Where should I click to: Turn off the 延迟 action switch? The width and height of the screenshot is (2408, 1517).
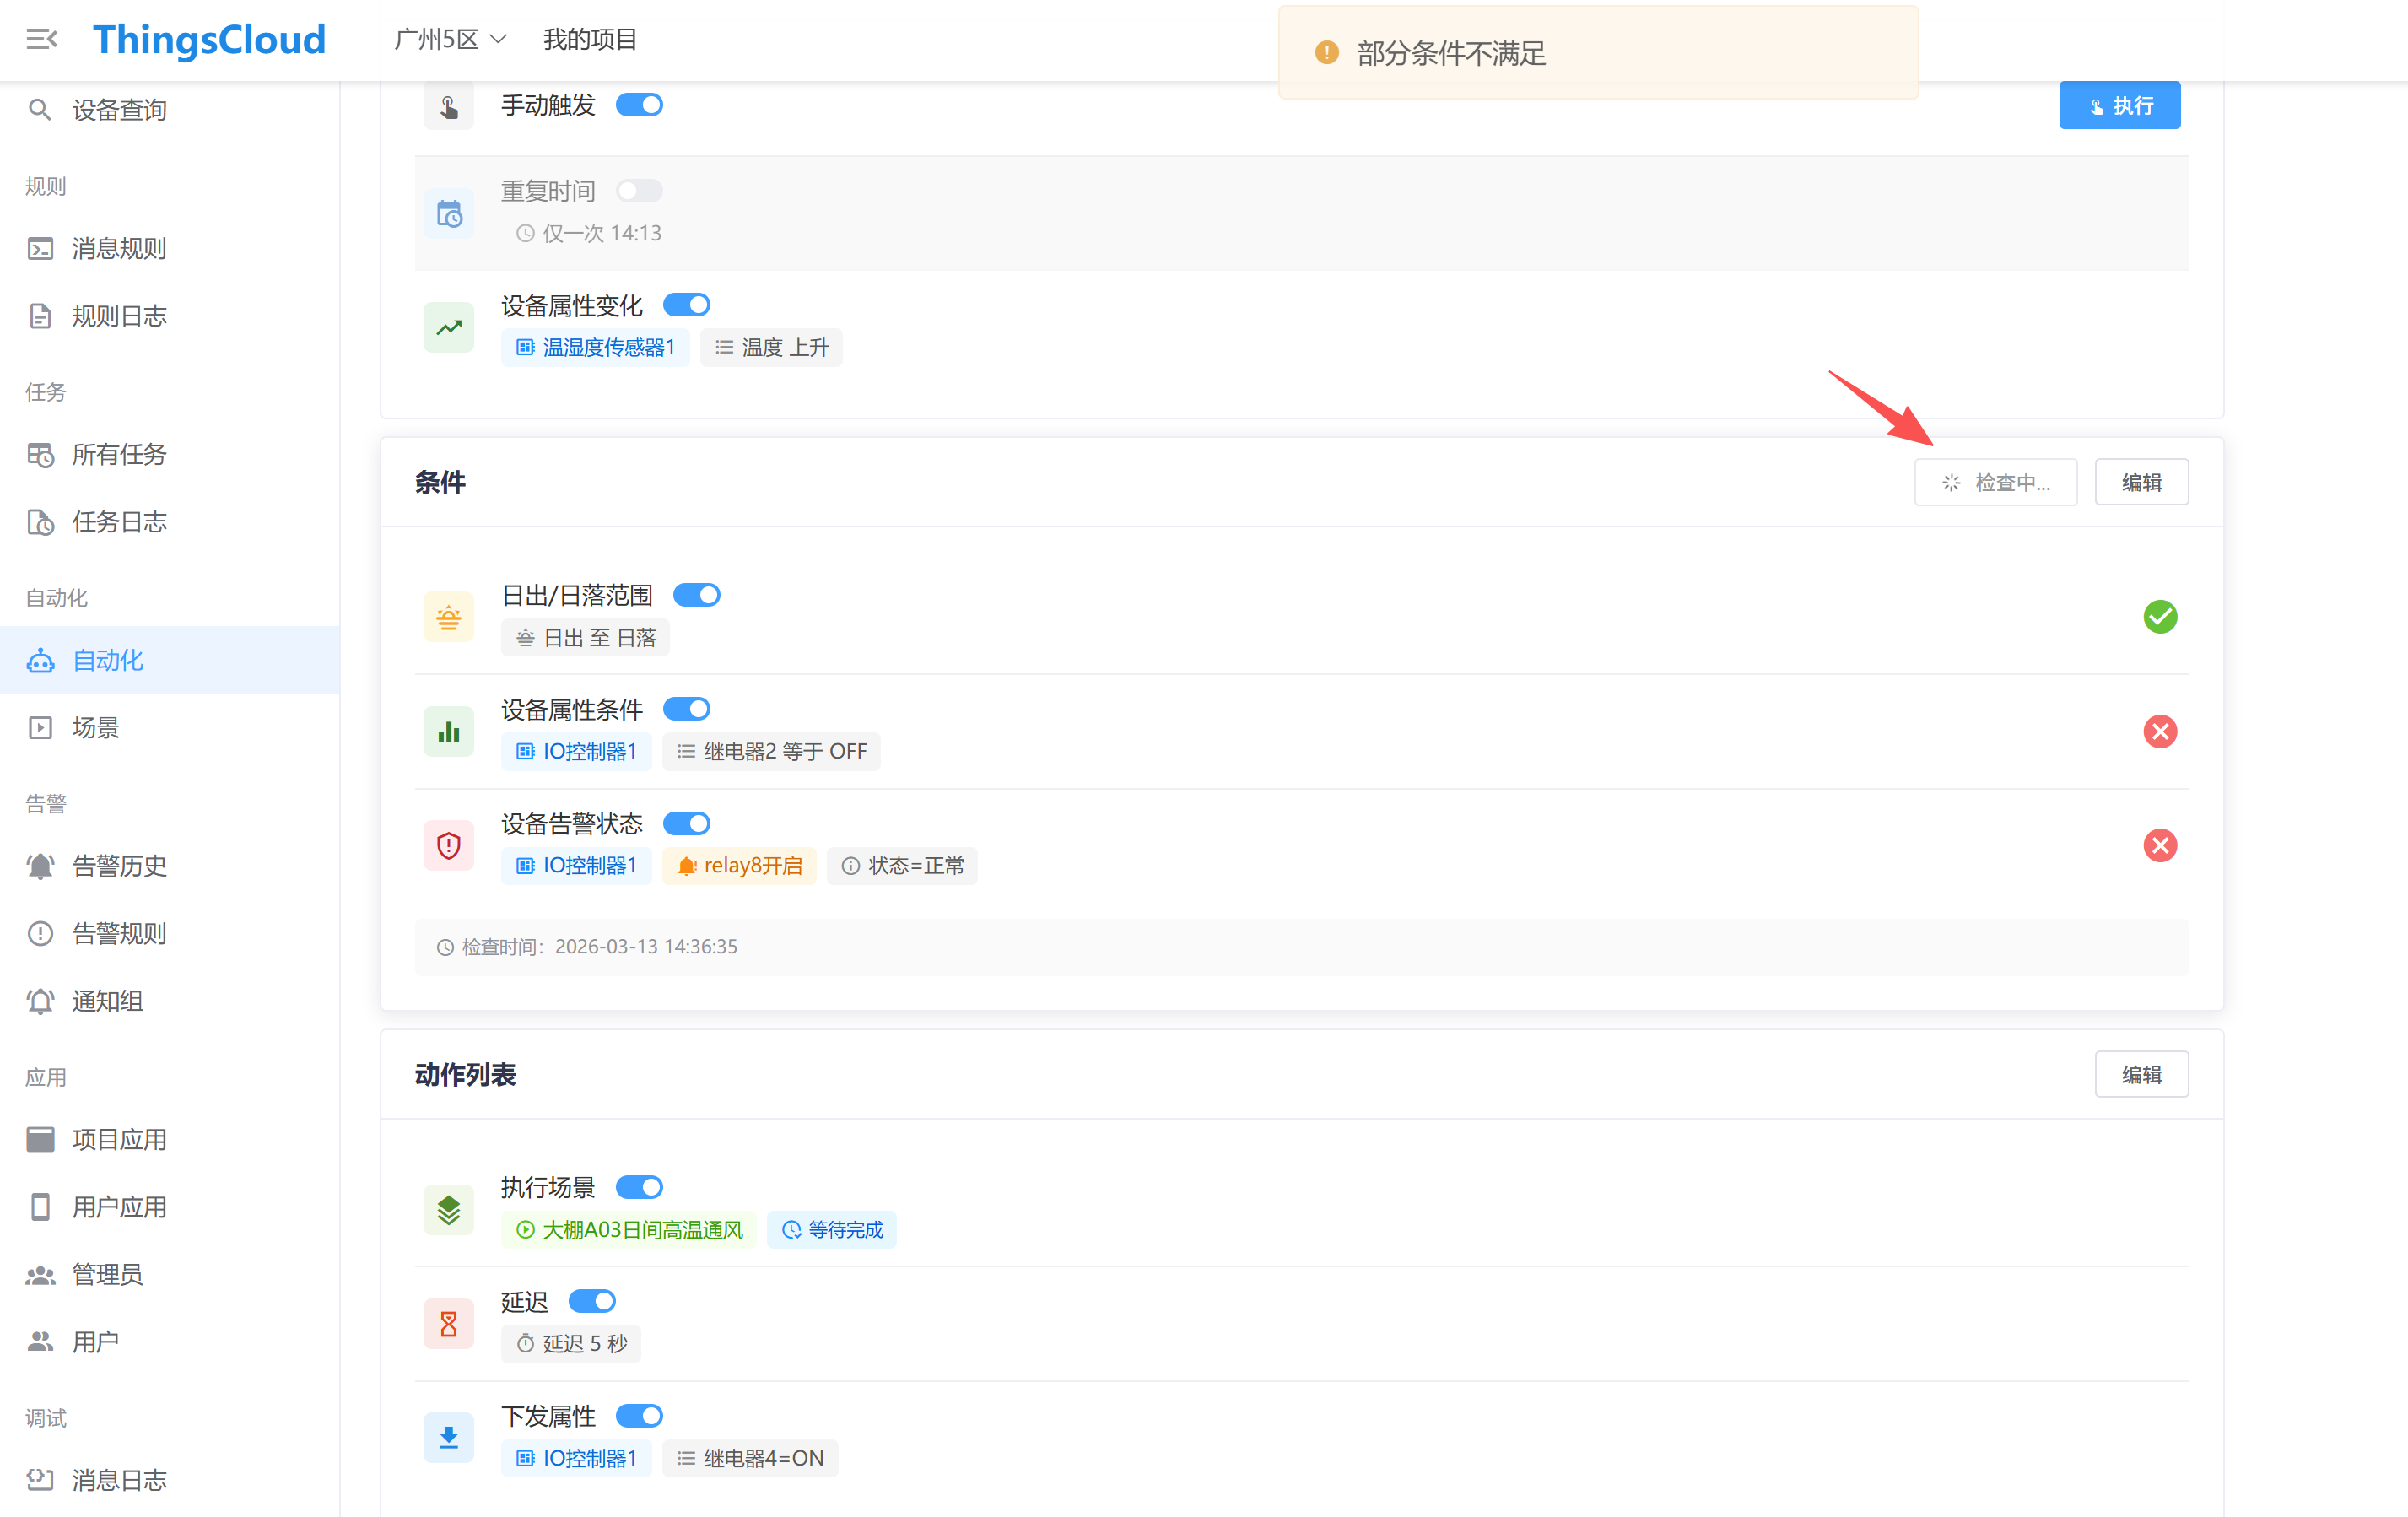click(592, 1301)
